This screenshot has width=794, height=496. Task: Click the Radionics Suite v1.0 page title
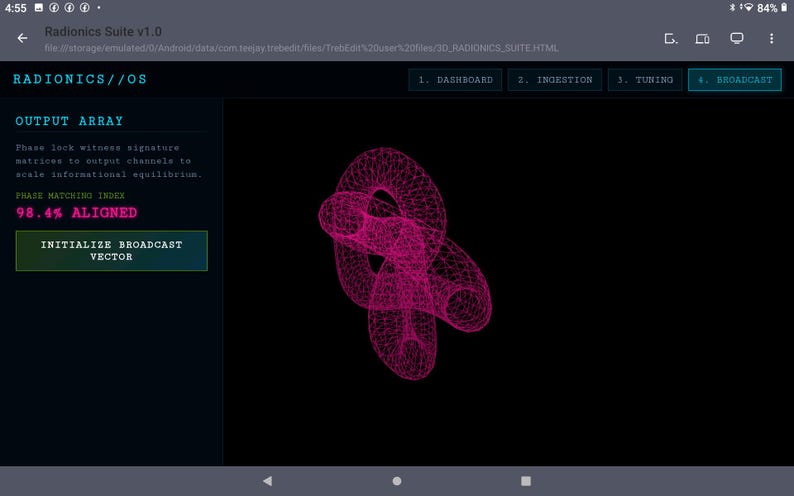tap(103, 31)
